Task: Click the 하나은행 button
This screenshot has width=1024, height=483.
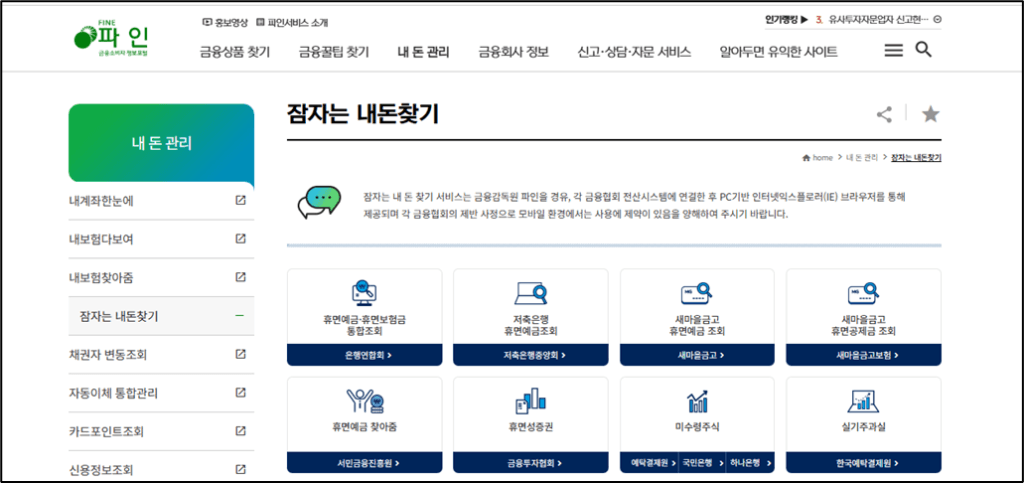Action: (x=750, y=463)
